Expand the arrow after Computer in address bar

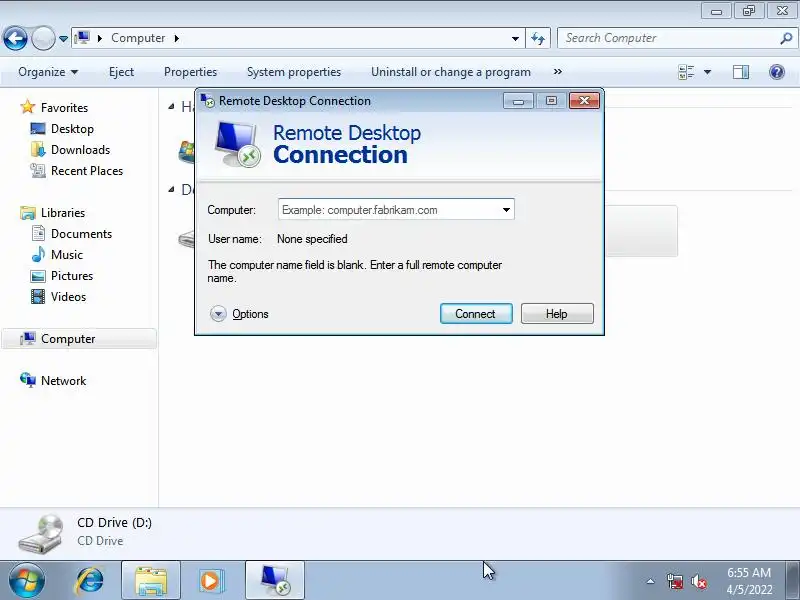tap(177, 38)
